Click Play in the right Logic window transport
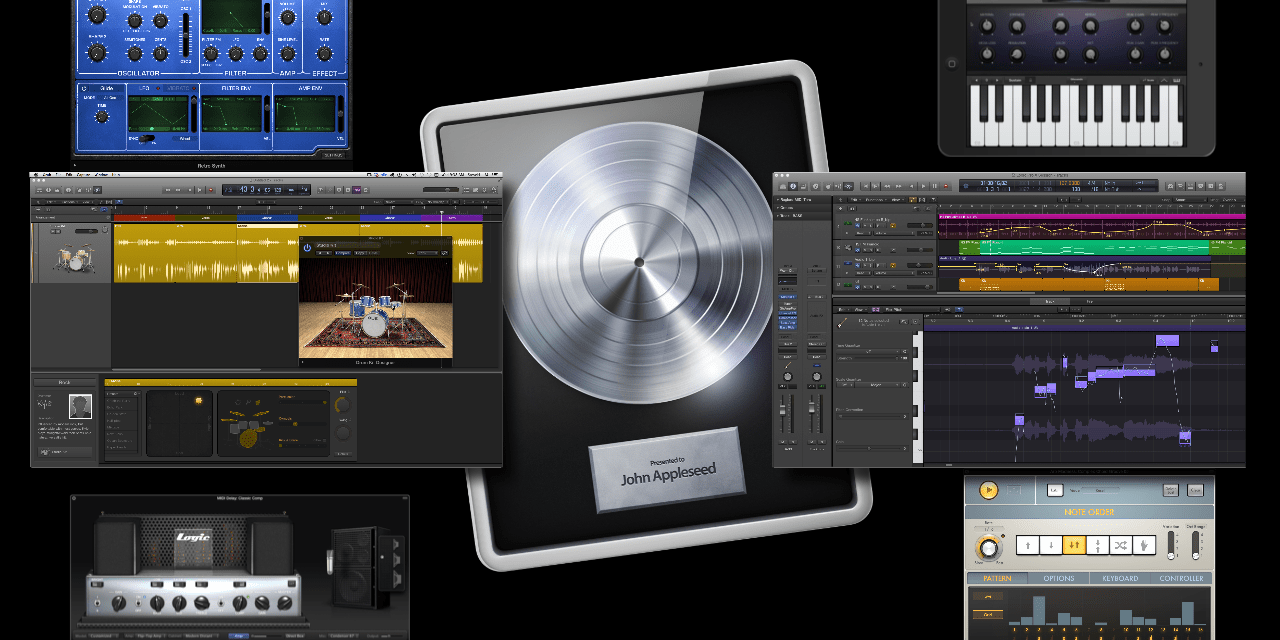This screenshot has width=1280, height=640. click(x=923, y=186)
